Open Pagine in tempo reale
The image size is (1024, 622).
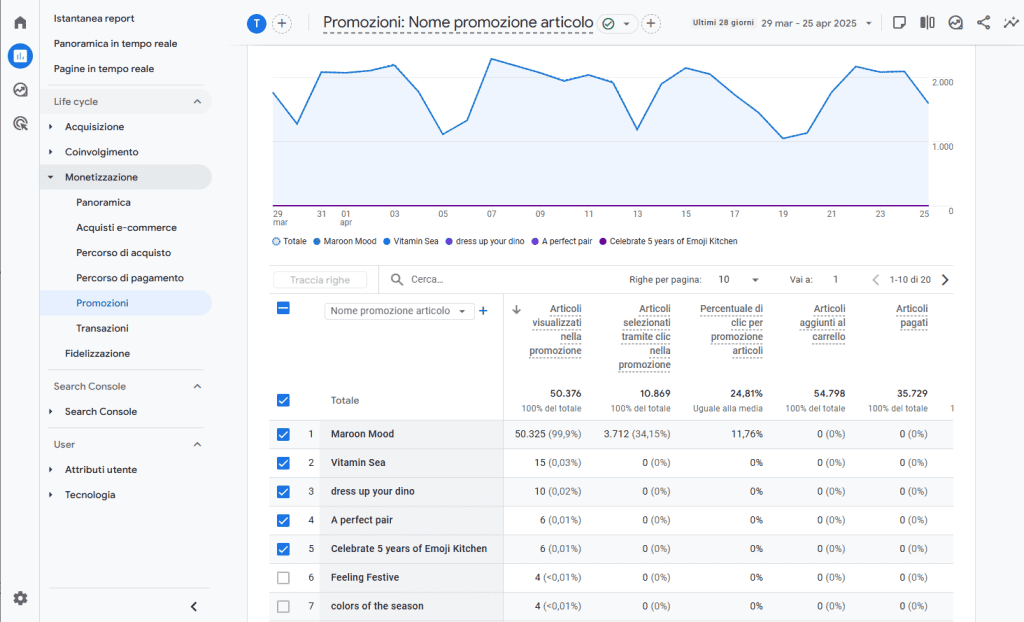click(x=104, y=69)
